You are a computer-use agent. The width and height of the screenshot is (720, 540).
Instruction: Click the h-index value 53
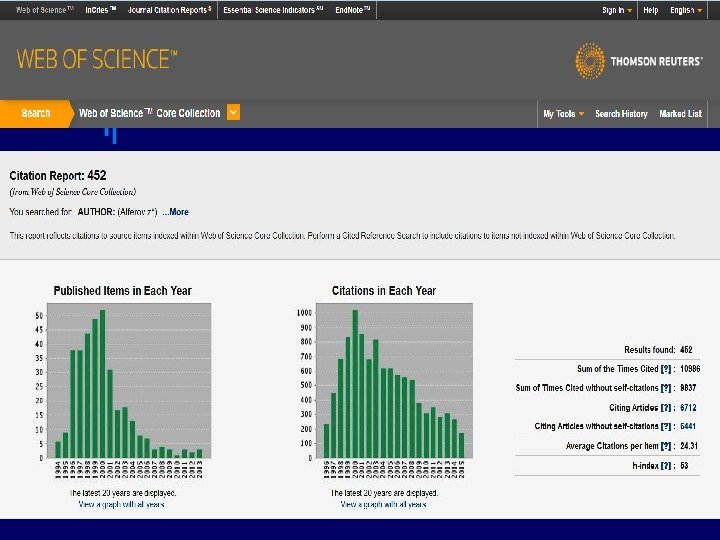click(684, 466)
